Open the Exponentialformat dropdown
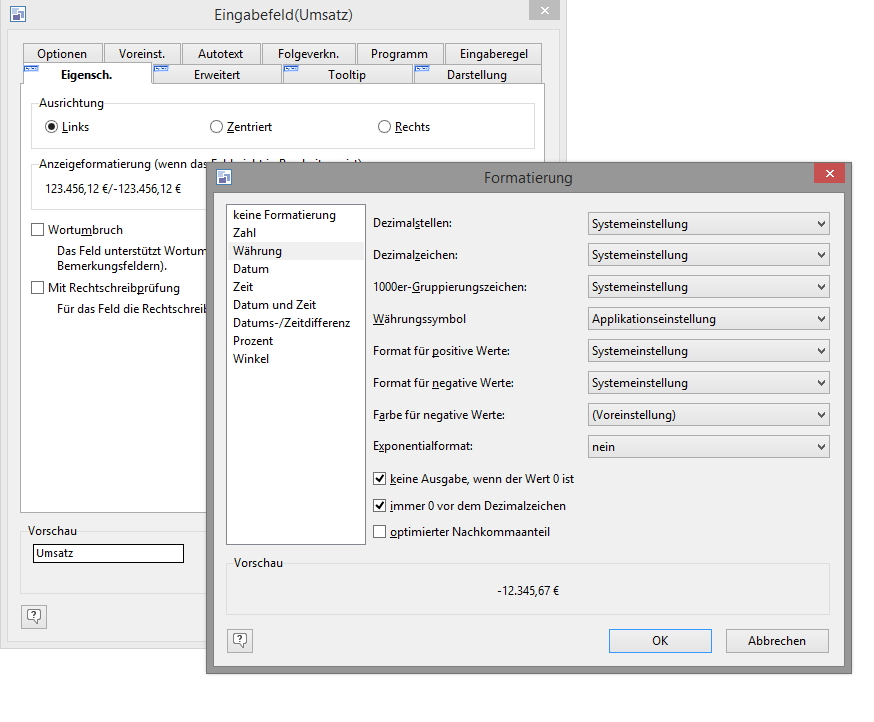This screenshot has height=722, width=874. [x=708, y=447]
